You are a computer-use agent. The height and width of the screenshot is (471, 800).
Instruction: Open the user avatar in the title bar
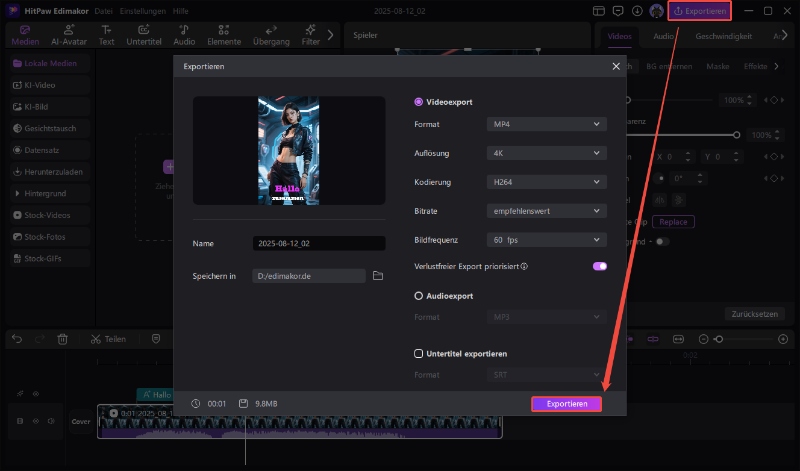pos(656,11)
